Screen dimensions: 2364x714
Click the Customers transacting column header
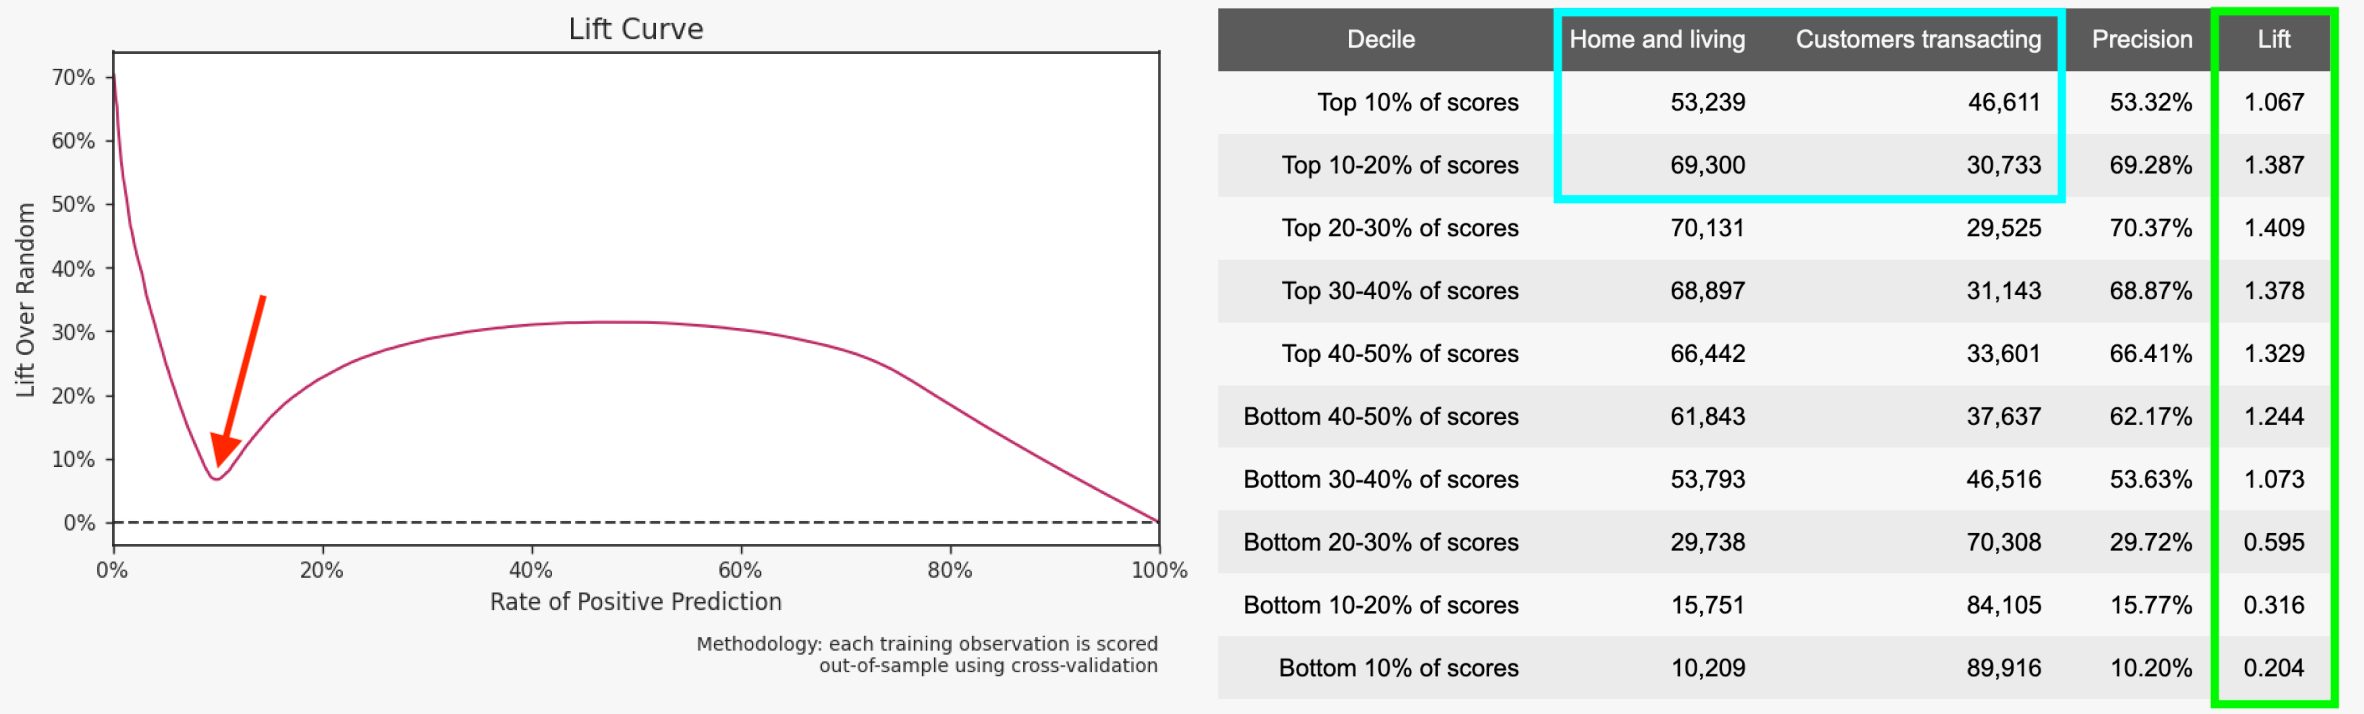(x=1918, y=40)
